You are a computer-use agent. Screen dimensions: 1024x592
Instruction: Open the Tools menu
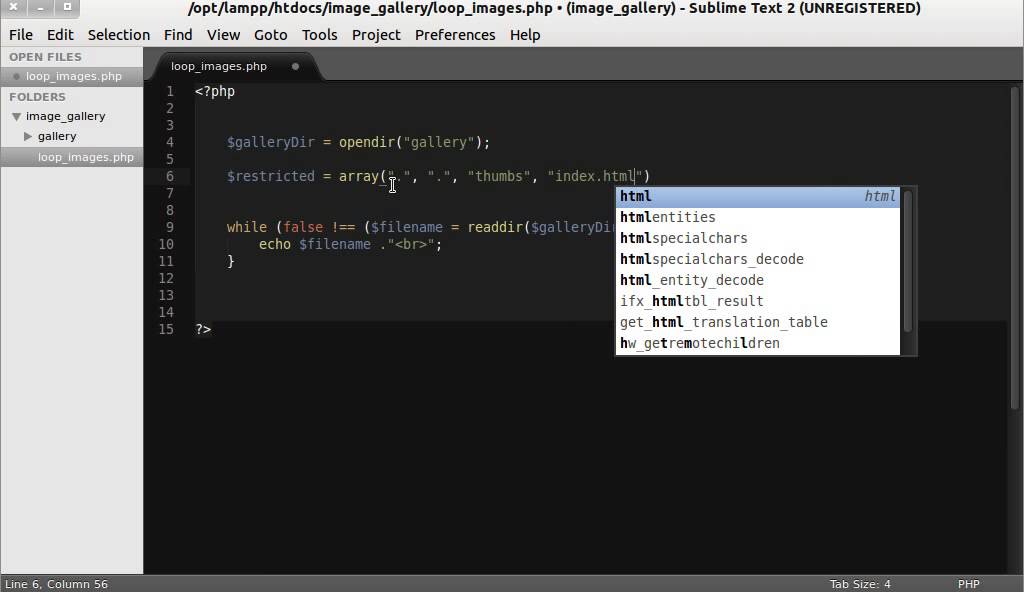pyautogui.click(x=319, y=35)
